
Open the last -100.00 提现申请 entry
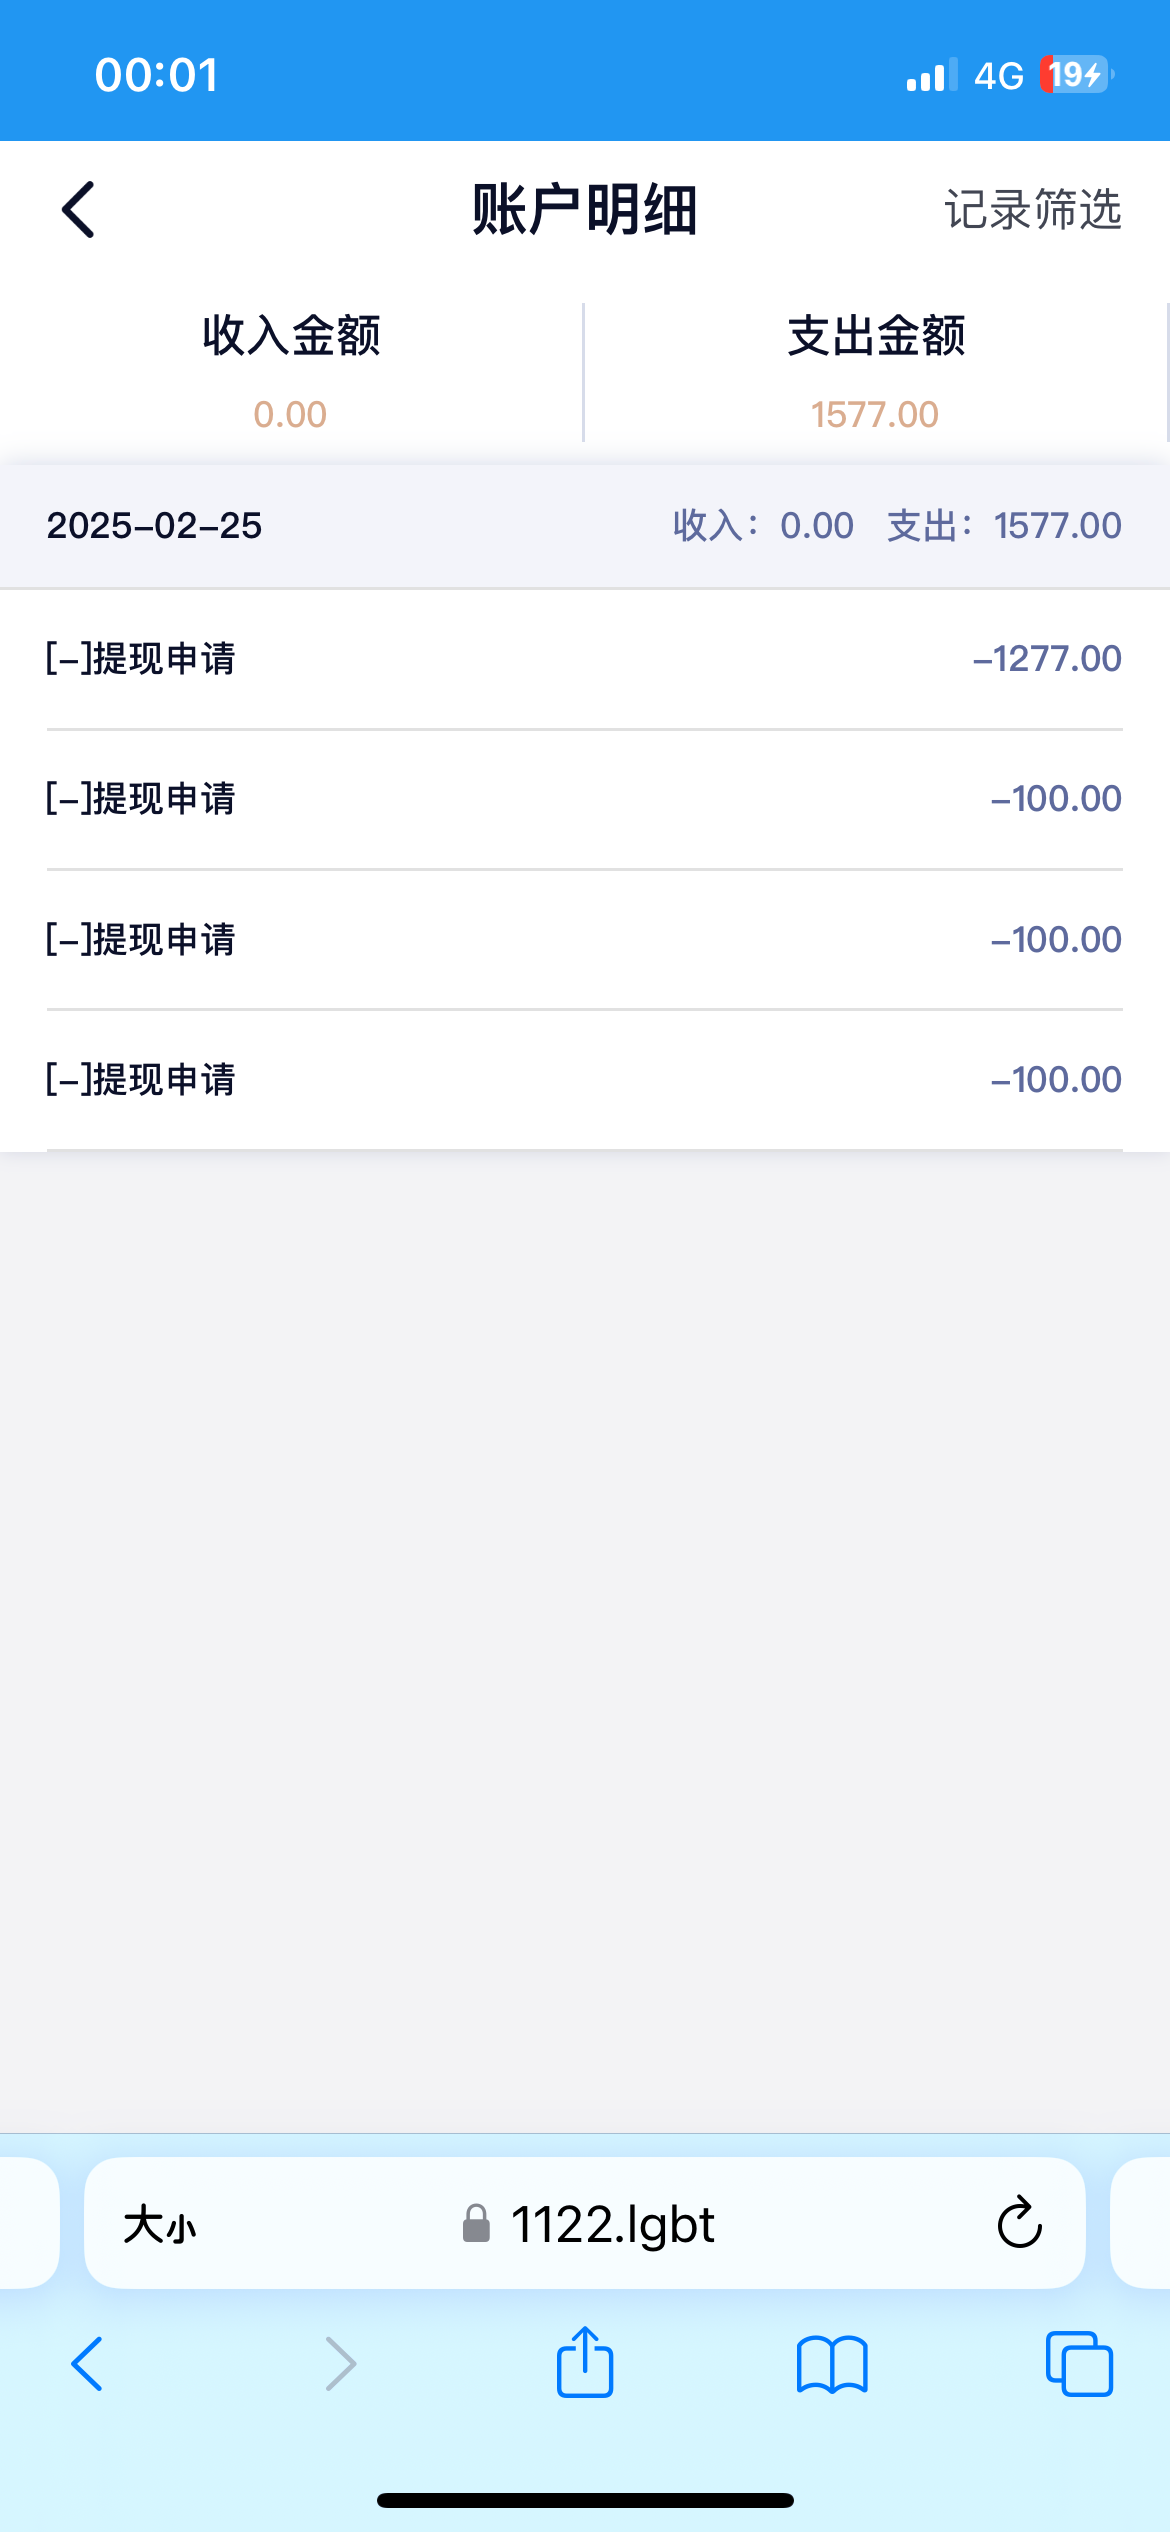point(585,1080)
